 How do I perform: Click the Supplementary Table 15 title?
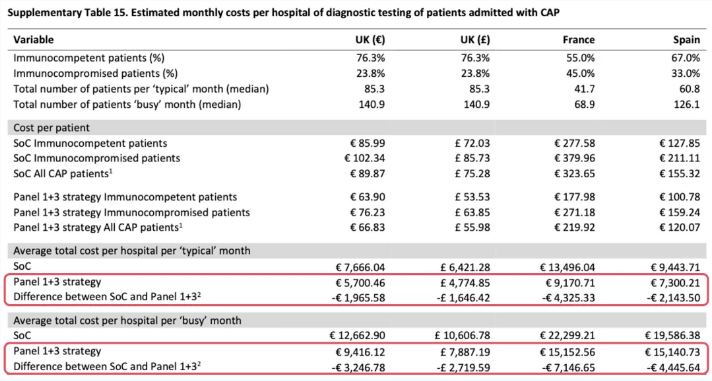pos(283,12)
